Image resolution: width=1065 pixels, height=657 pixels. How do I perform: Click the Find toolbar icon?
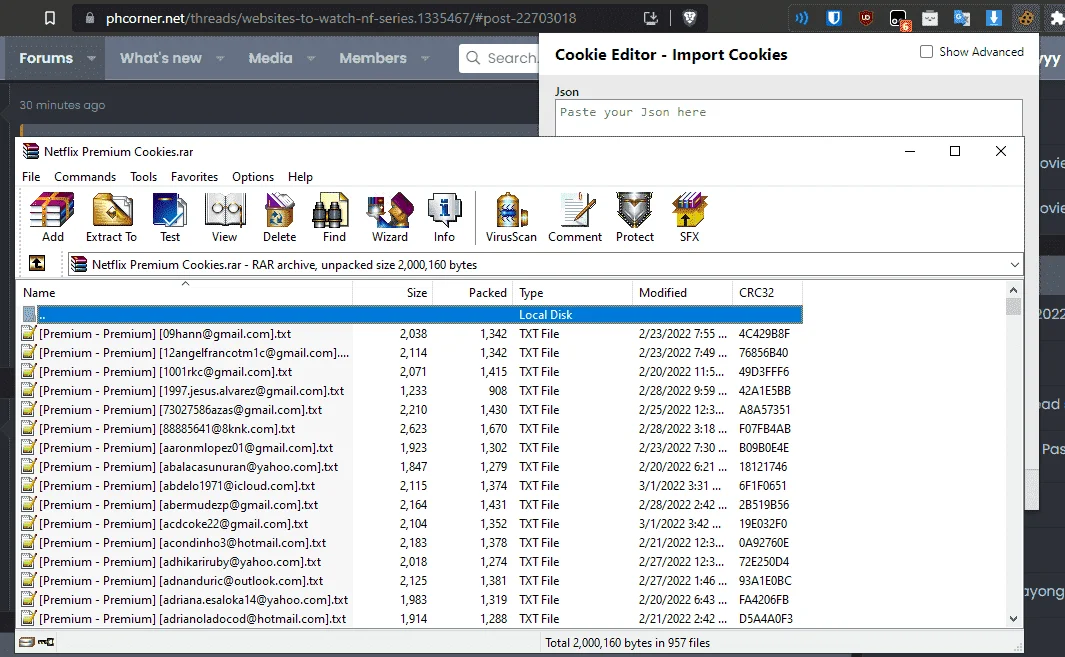[333, 217]
